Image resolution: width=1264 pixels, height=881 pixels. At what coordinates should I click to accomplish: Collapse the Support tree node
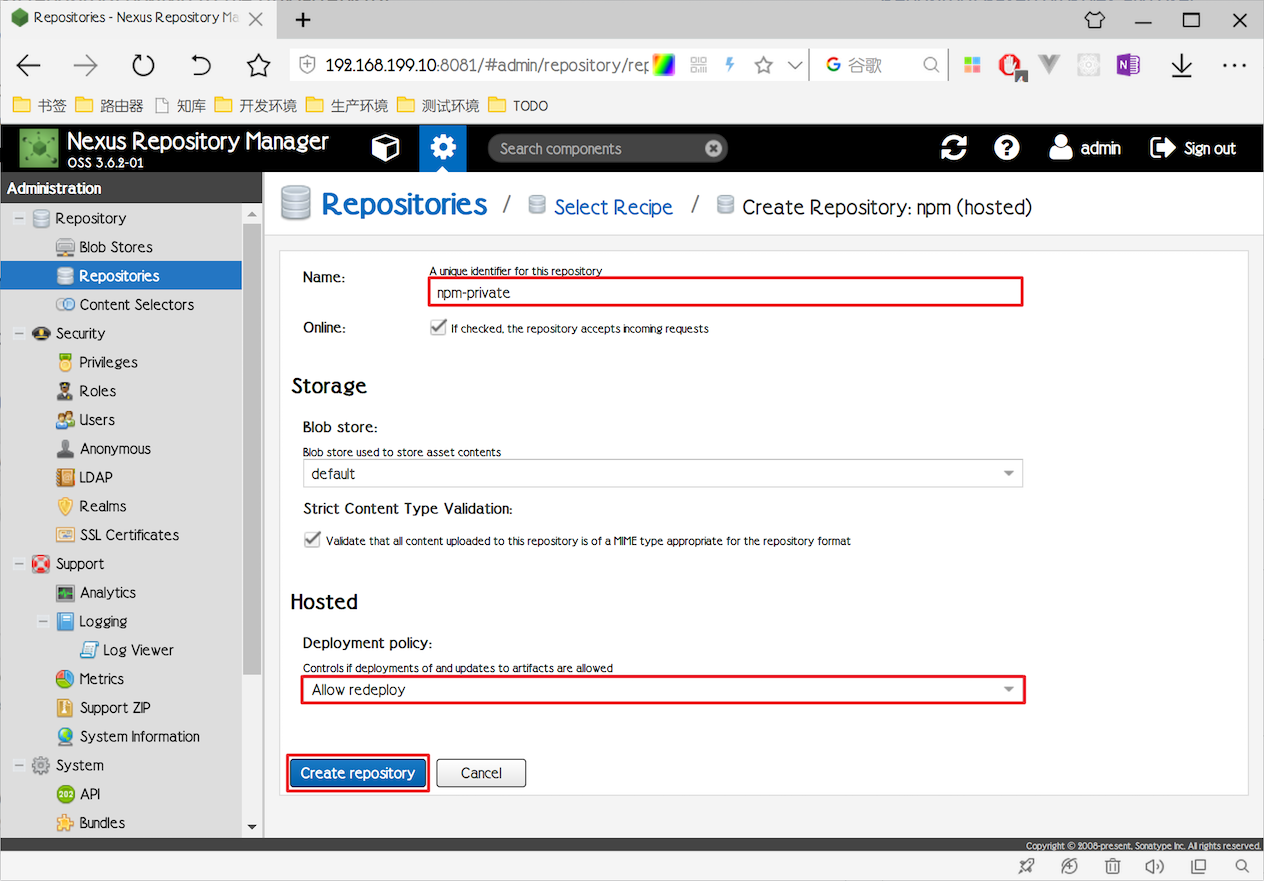tap(19, 564)
